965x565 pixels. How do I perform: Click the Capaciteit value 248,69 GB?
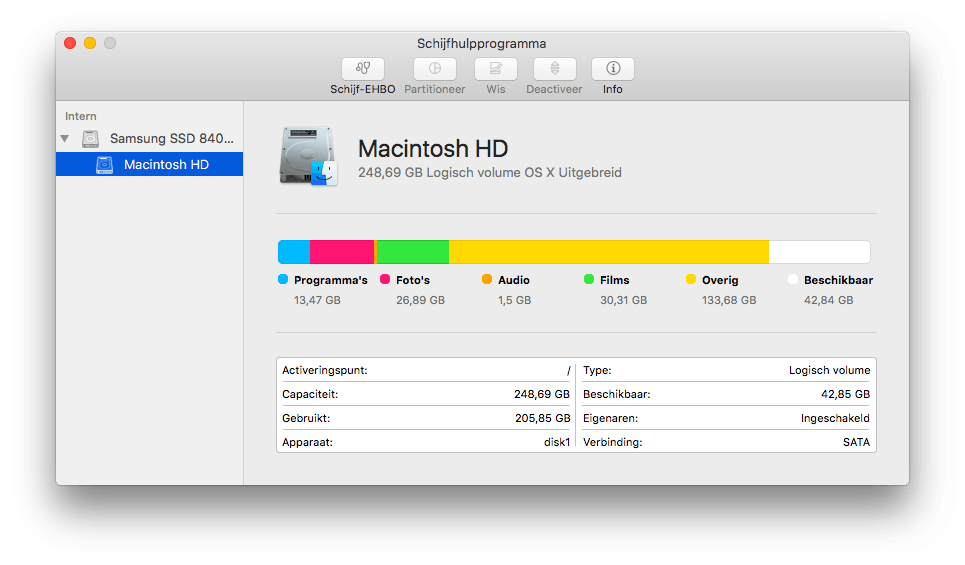pyautogui.click(x=542, y=395)
